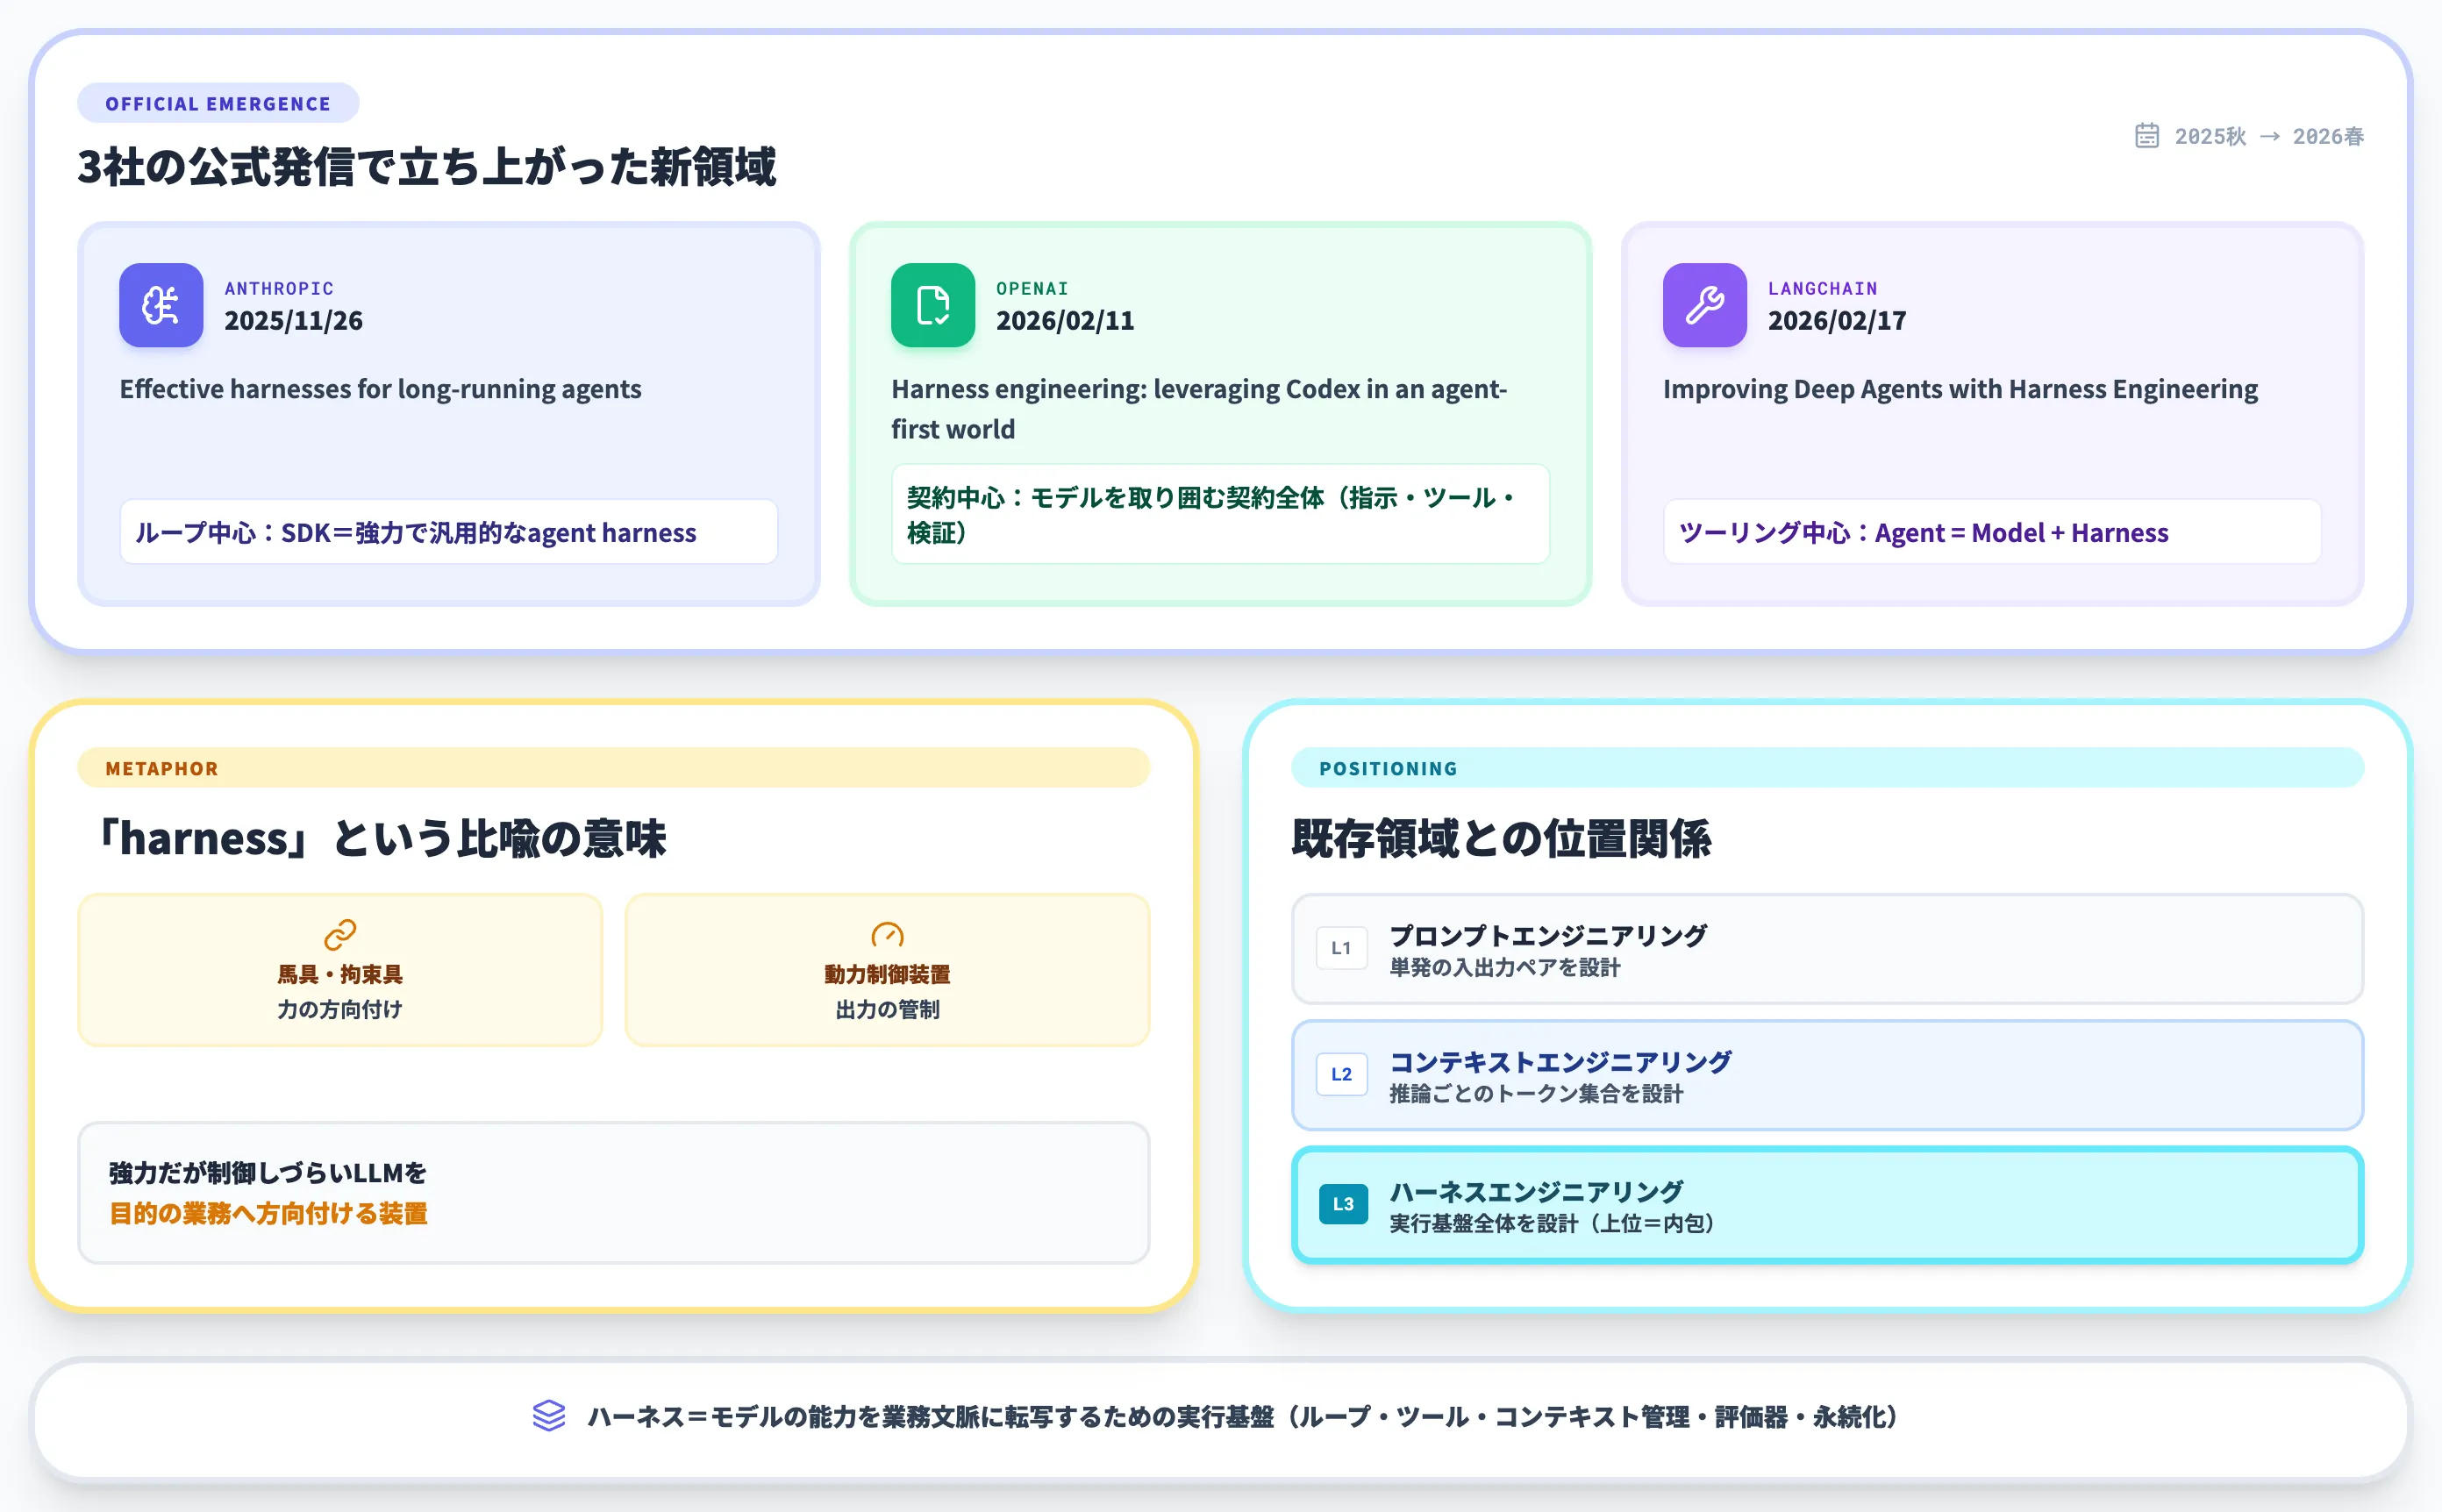The image size is (2442, 1512).
Task: Click 'Harness engineering: leveraging Codex' title
Action: (1199, 409)
